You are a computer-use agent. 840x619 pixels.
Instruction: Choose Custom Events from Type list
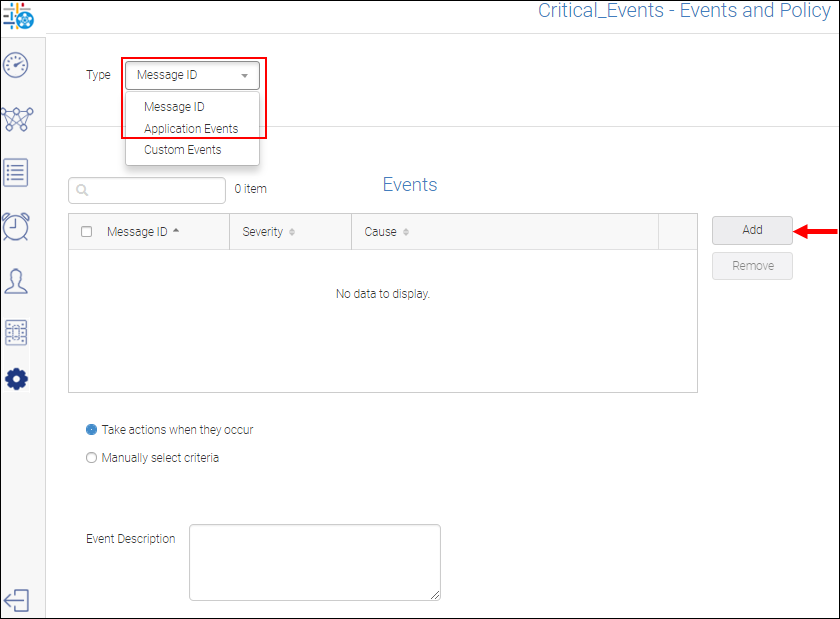(183, 150)
